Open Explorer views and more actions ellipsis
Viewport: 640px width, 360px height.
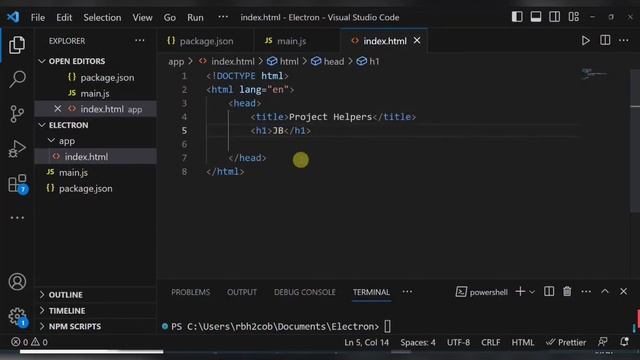140,40
